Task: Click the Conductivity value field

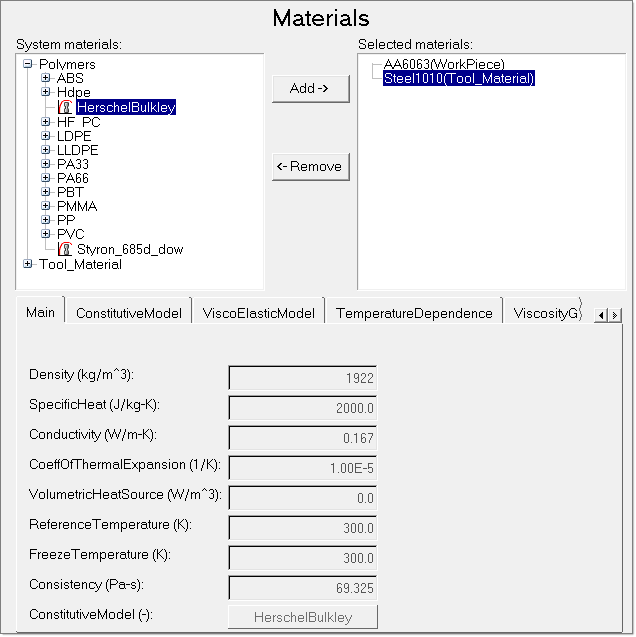Action: coord(303,438)
